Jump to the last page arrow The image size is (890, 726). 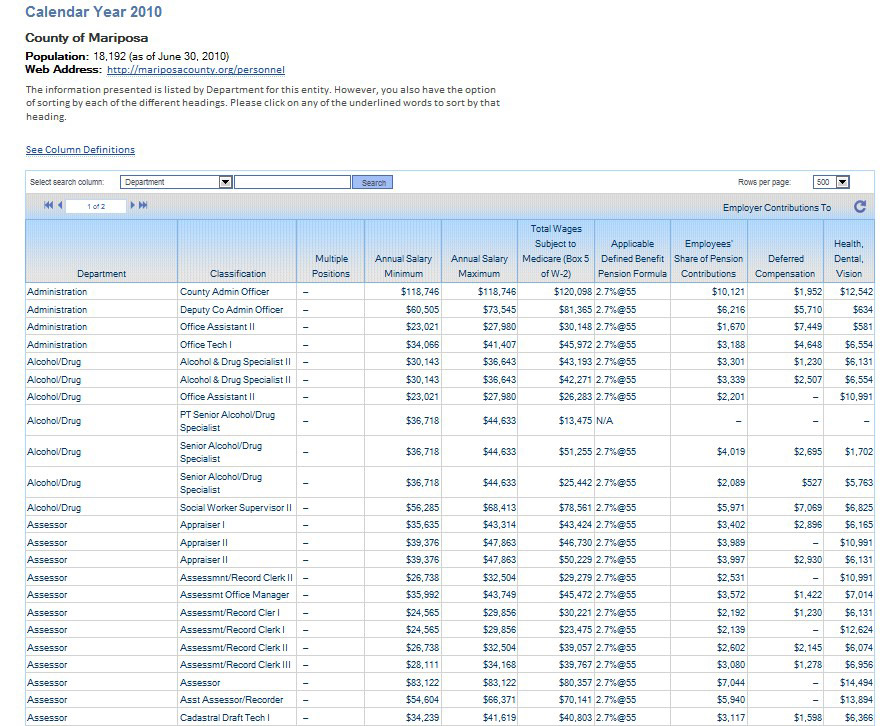143,205
